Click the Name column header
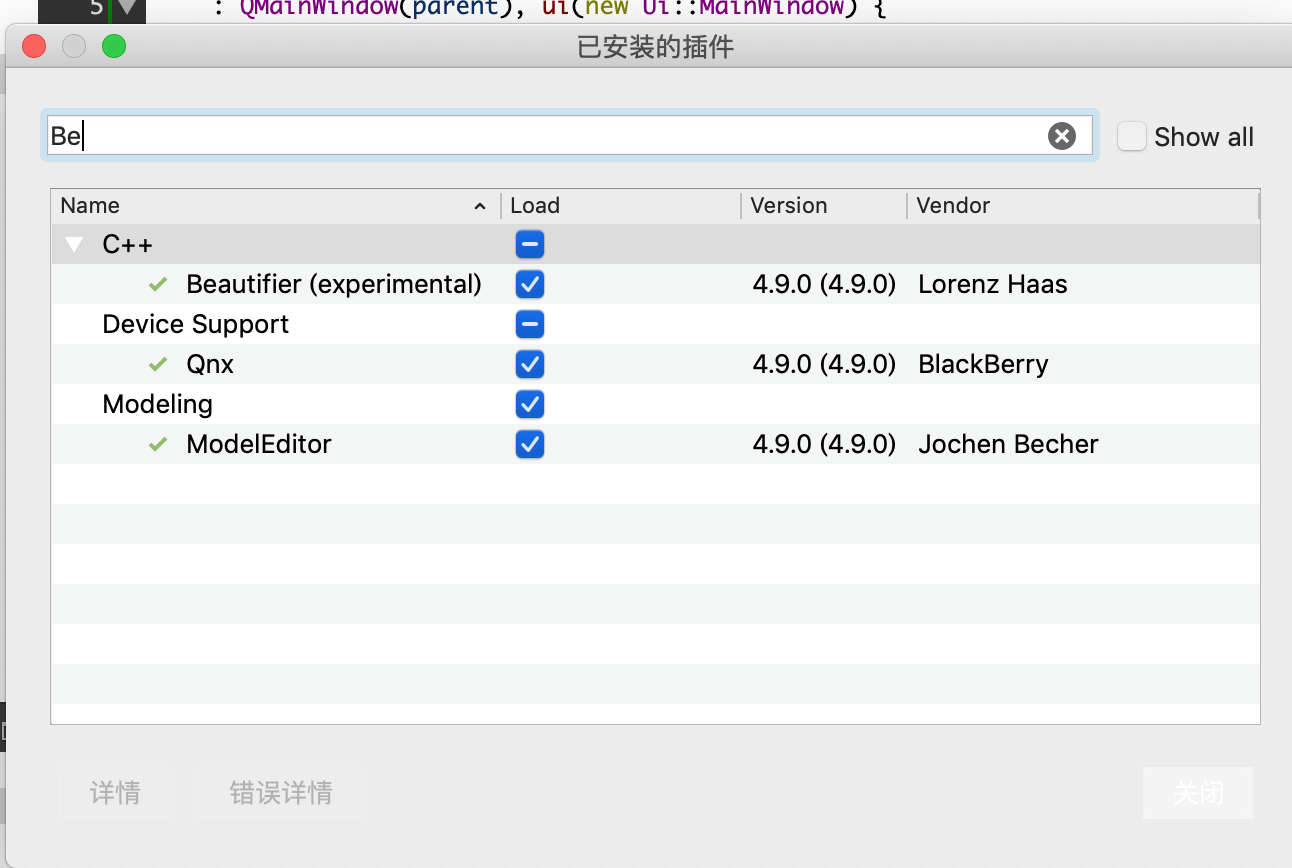This screenshot has width=1292, height=868. pyautogui.click(x=90, y=205)
